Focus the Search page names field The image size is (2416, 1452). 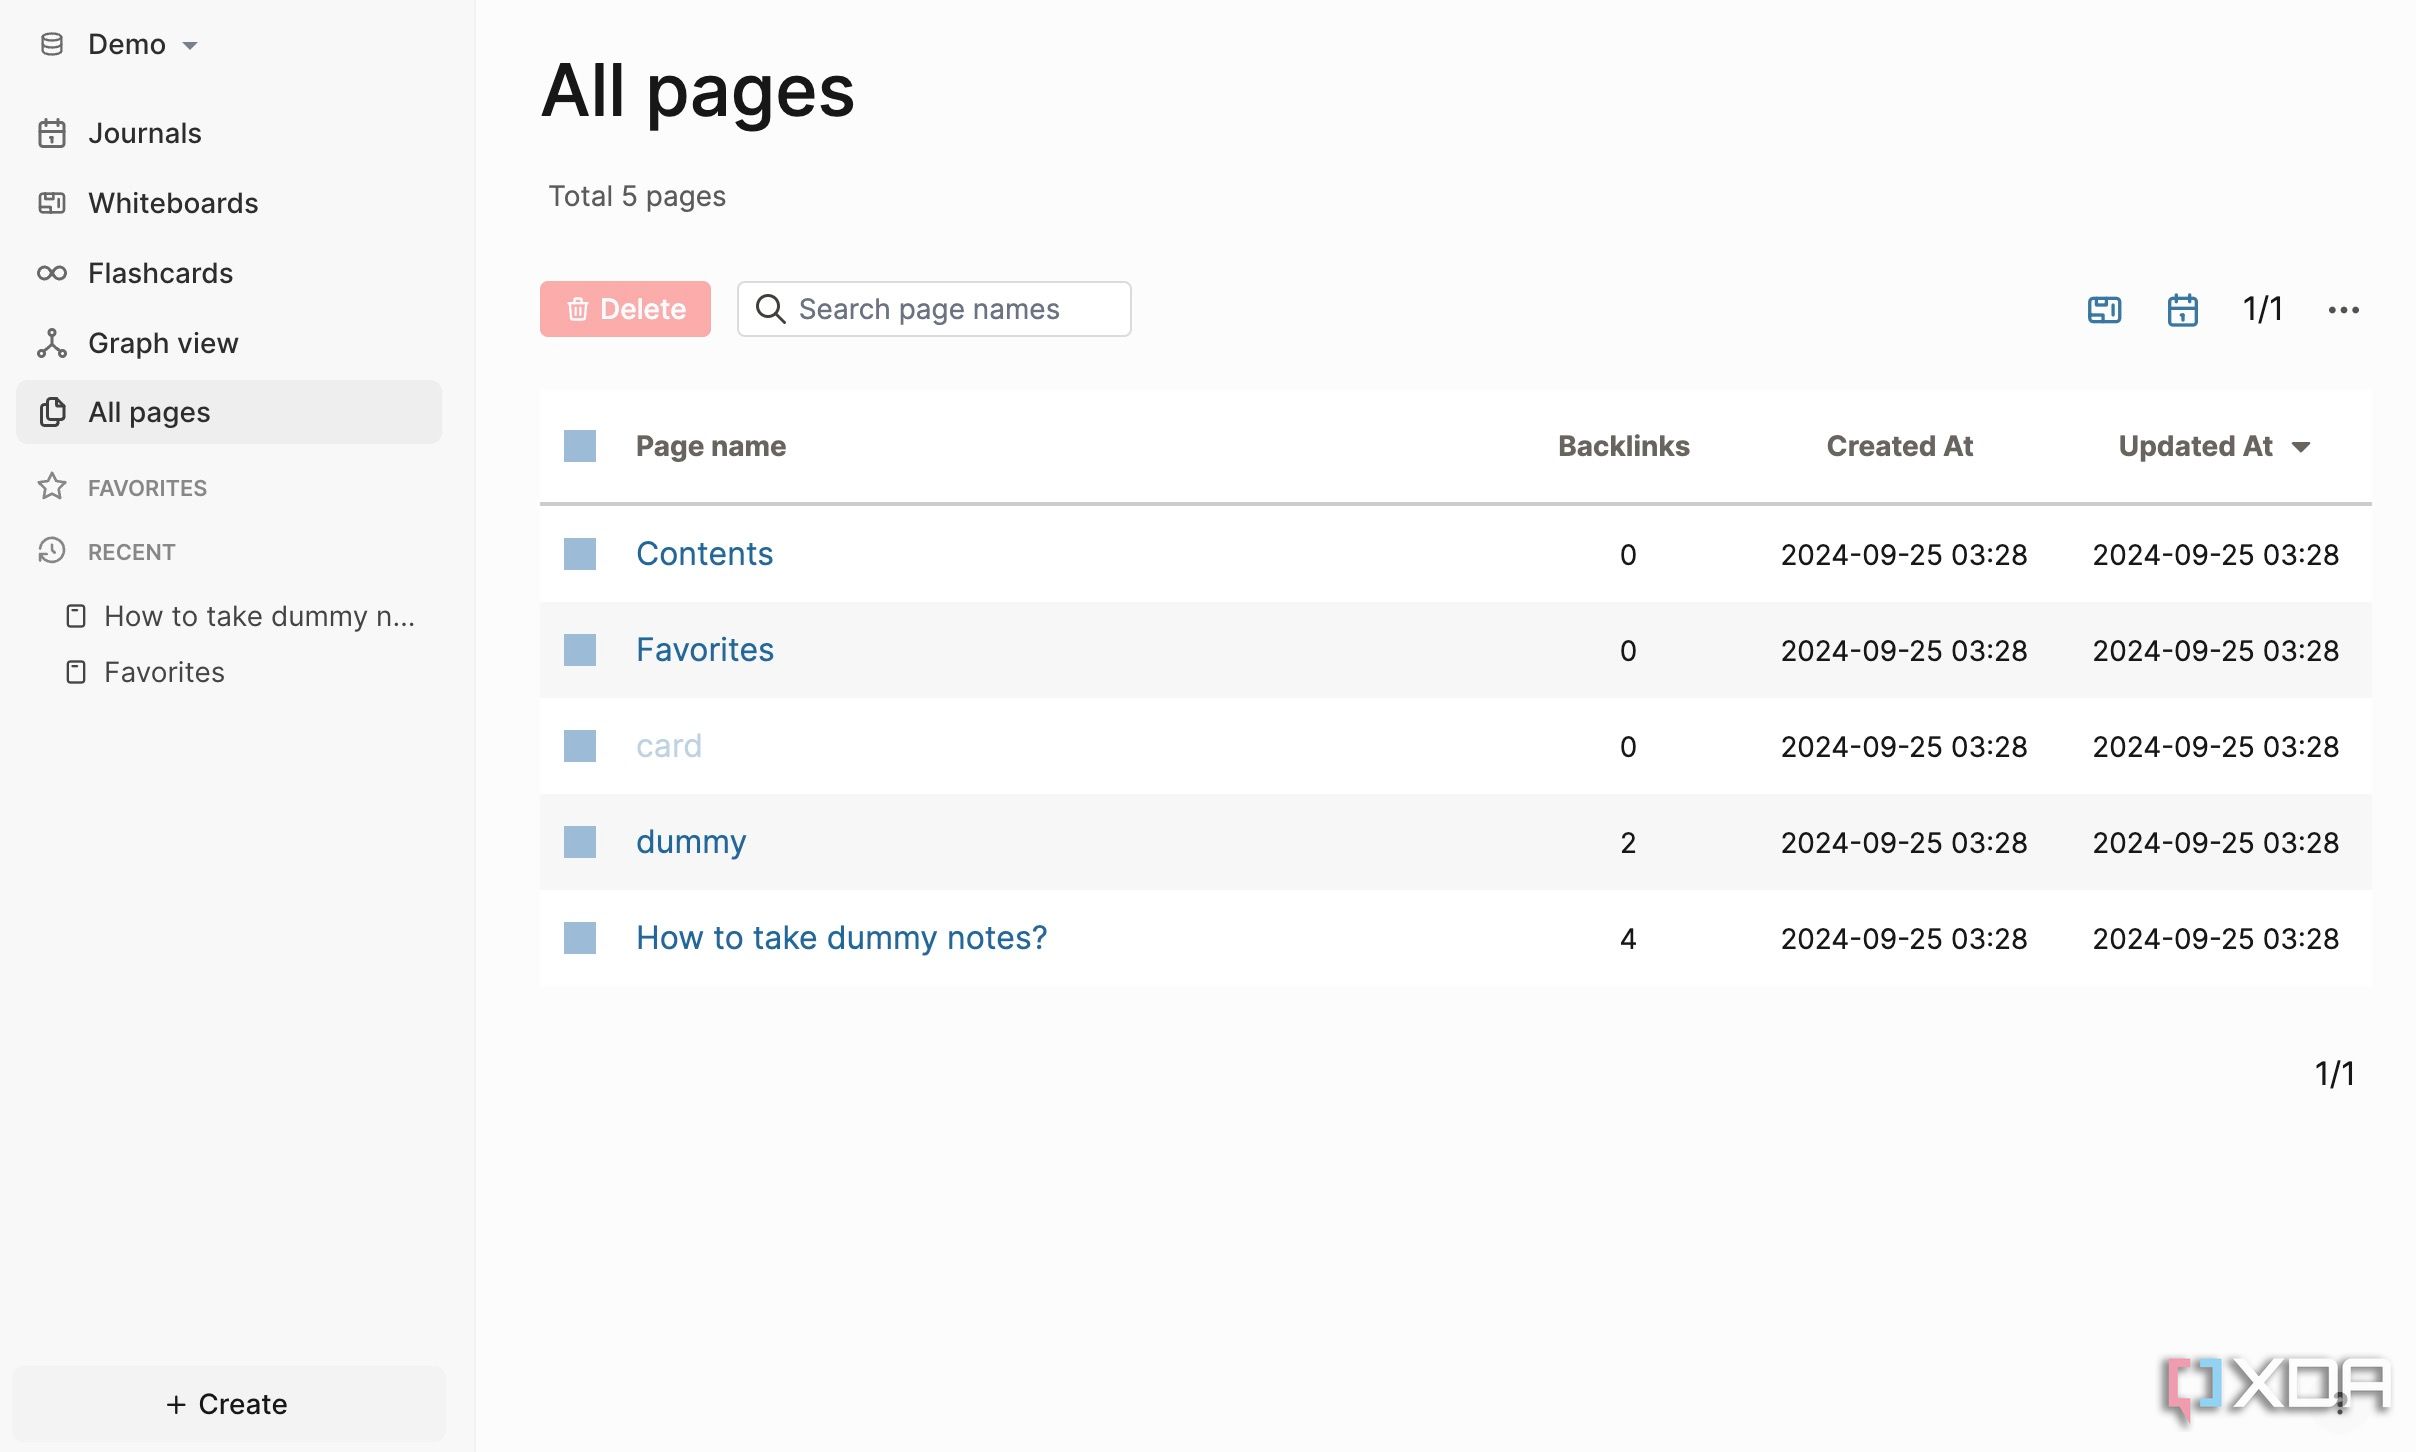(934, 309)
